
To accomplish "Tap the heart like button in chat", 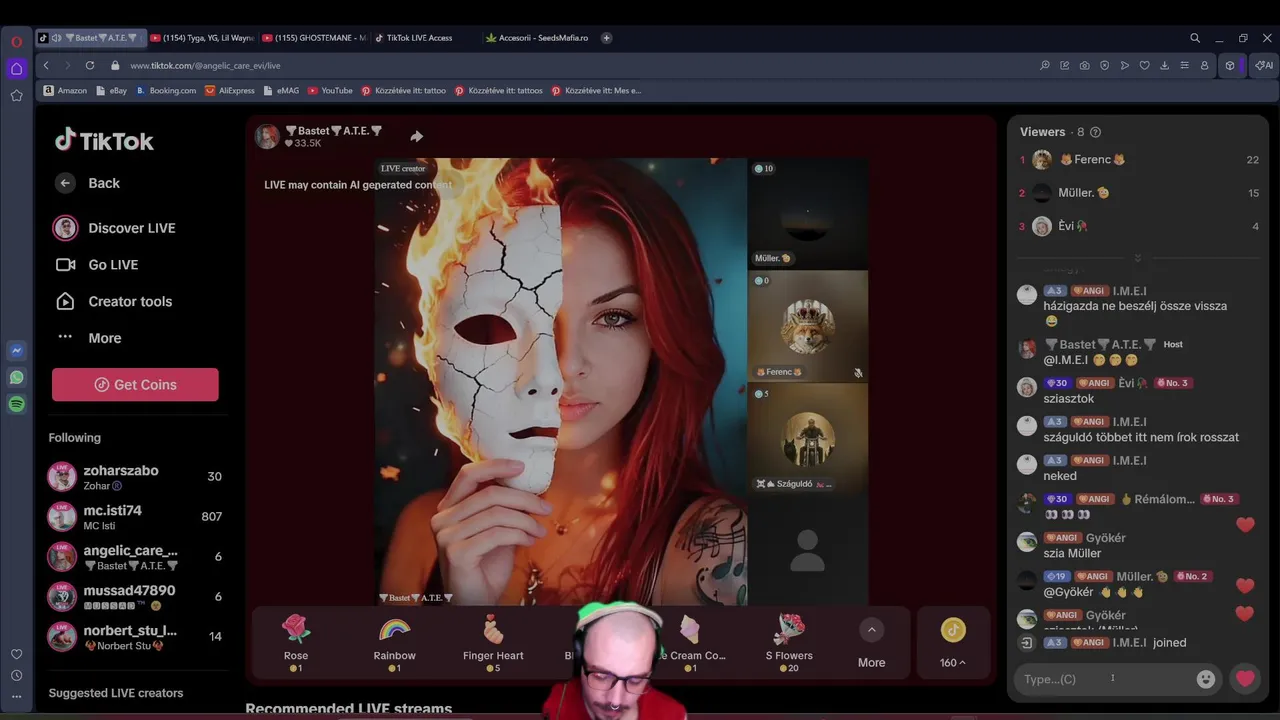I will (1245, 679).
